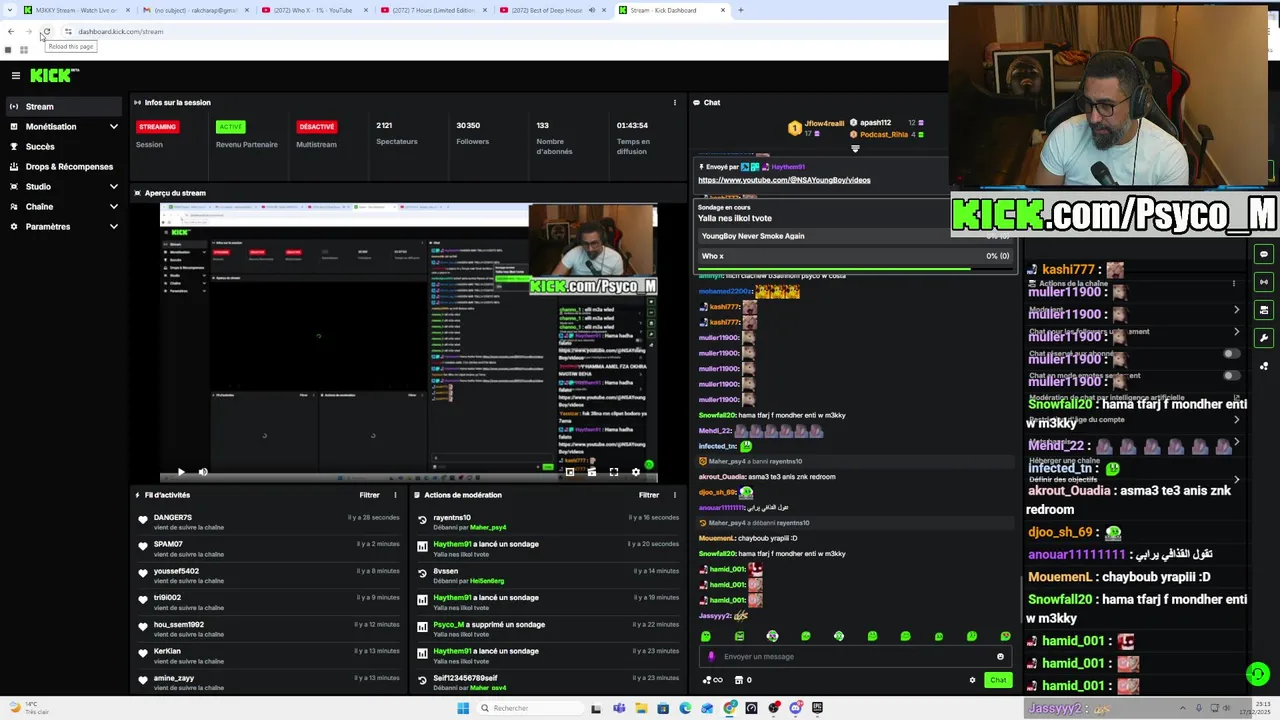Make the stream preview fullscreen
This screenshot has height=720, width=1280.
coord(614,471)
